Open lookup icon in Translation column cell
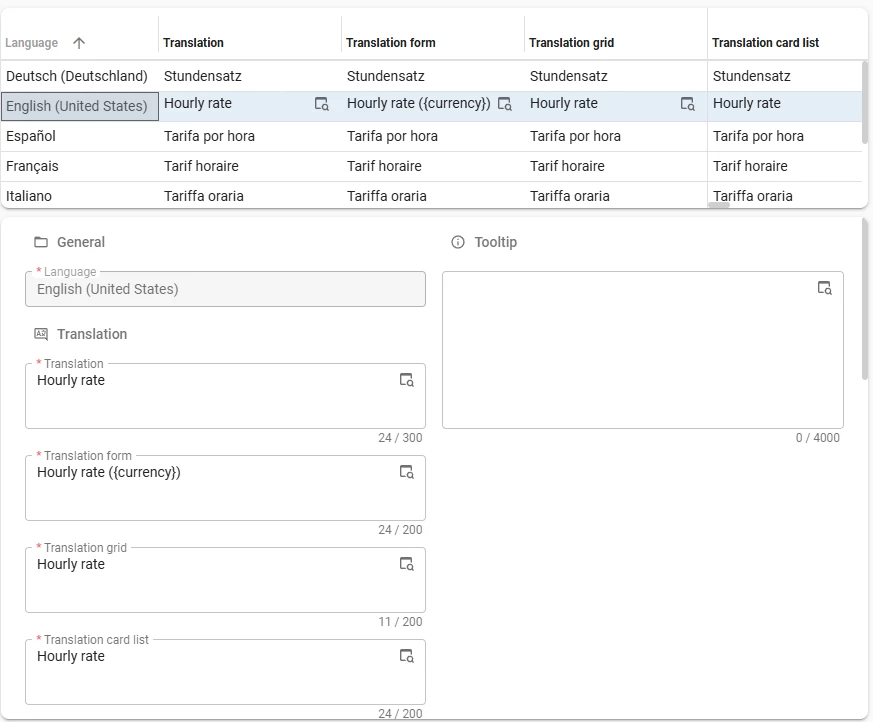Viewport: 873px width, 722px height. pyautogui.click(x=321, y=104)
